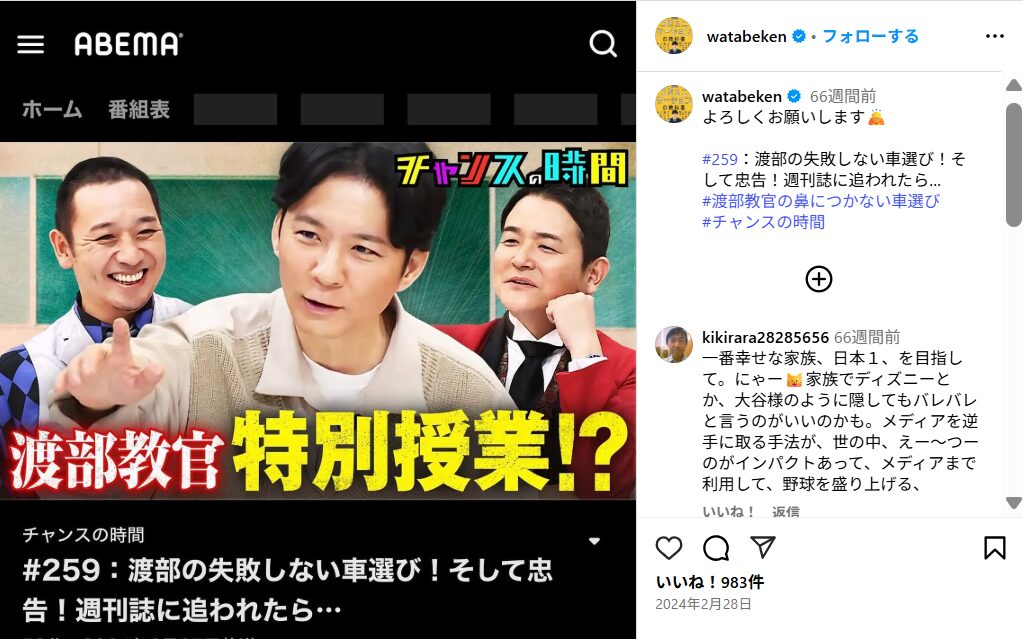Screen dimensions: 1023x639
Task: Save the post with the bookmark icon
Action: pyautogui.click(x=994, y=548)
